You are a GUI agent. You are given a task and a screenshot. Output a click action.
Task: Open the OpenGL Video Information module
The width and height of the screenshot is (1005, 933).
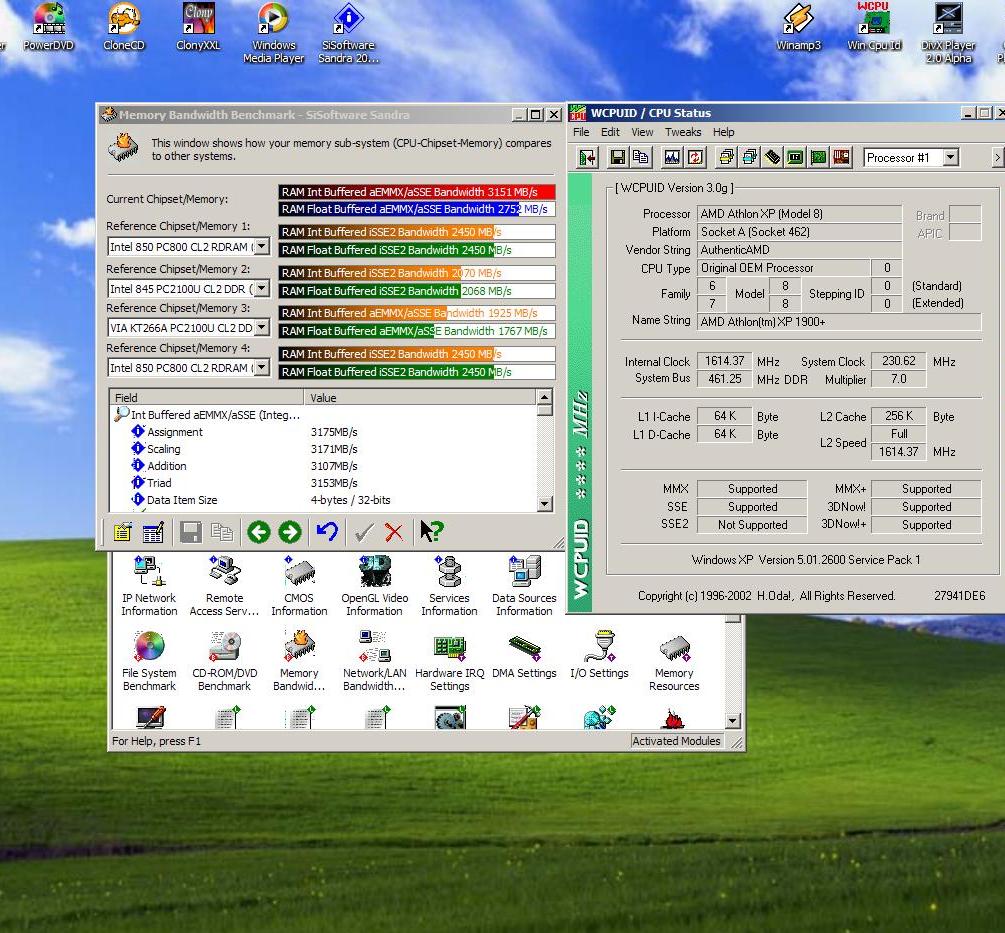pyautogui.click(x=374, y=586)
